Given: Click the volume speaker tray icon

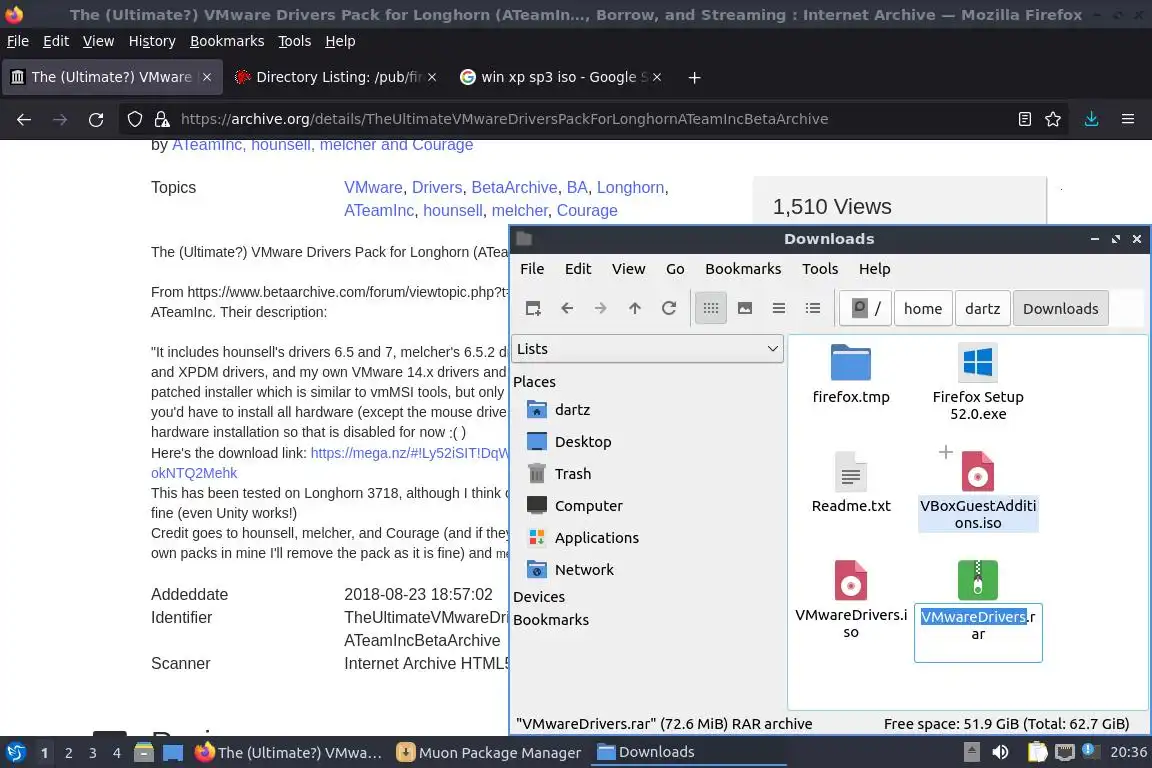Looking at the screenshot, I should (1000, 752).
